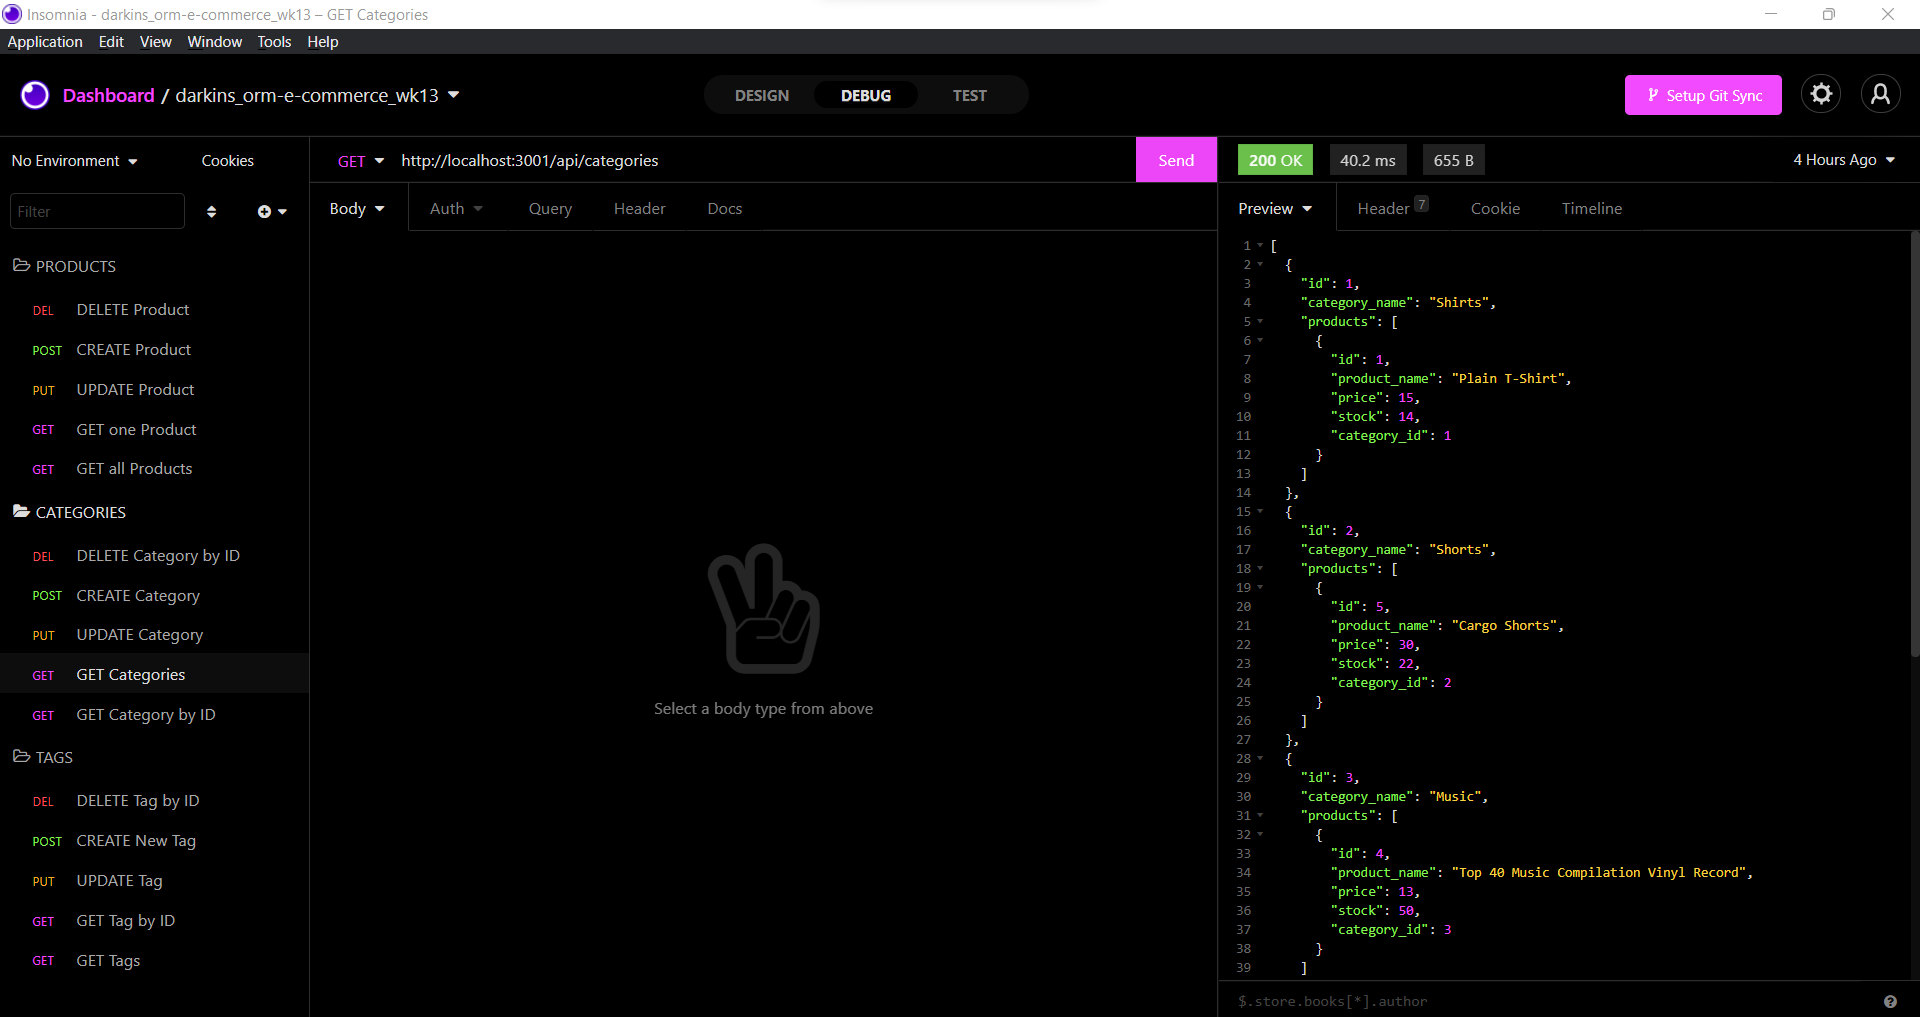Collapse the TAGS folder icon
The width and height of the screenshot is (1920, 1017).
[x=20, y=757]
